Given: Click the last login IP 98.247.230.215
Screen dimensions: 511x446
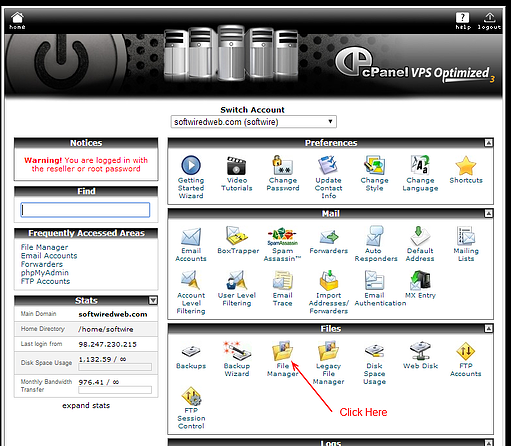Looking at the screenshot, I should click(107, 344).
